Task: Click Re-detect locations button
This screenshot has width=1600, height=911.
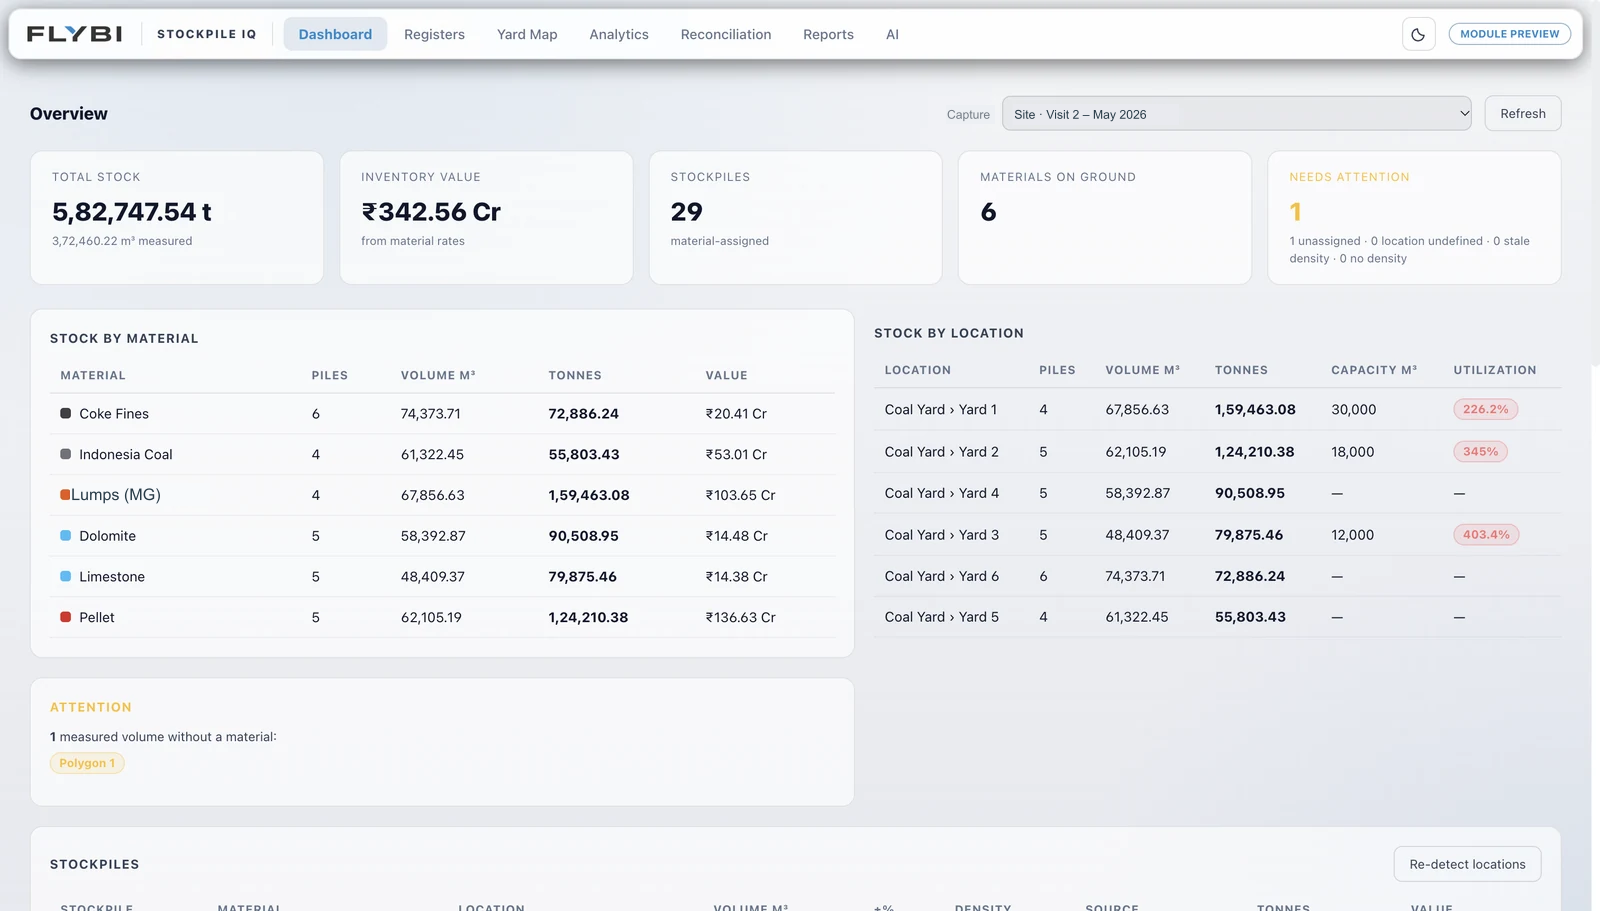Action: [1467, 864]
